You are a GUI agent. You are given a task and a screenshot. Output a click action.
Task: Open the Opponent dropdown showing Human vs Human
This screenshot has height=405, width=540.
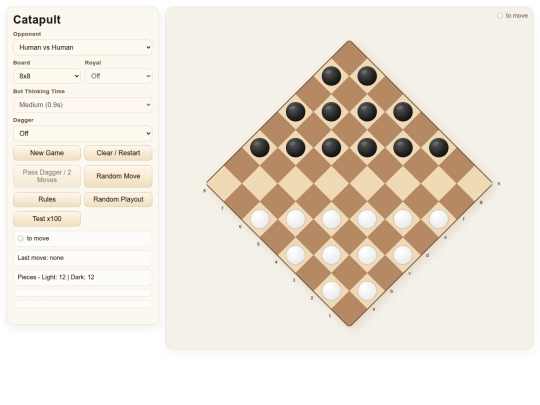coord(83,48)
